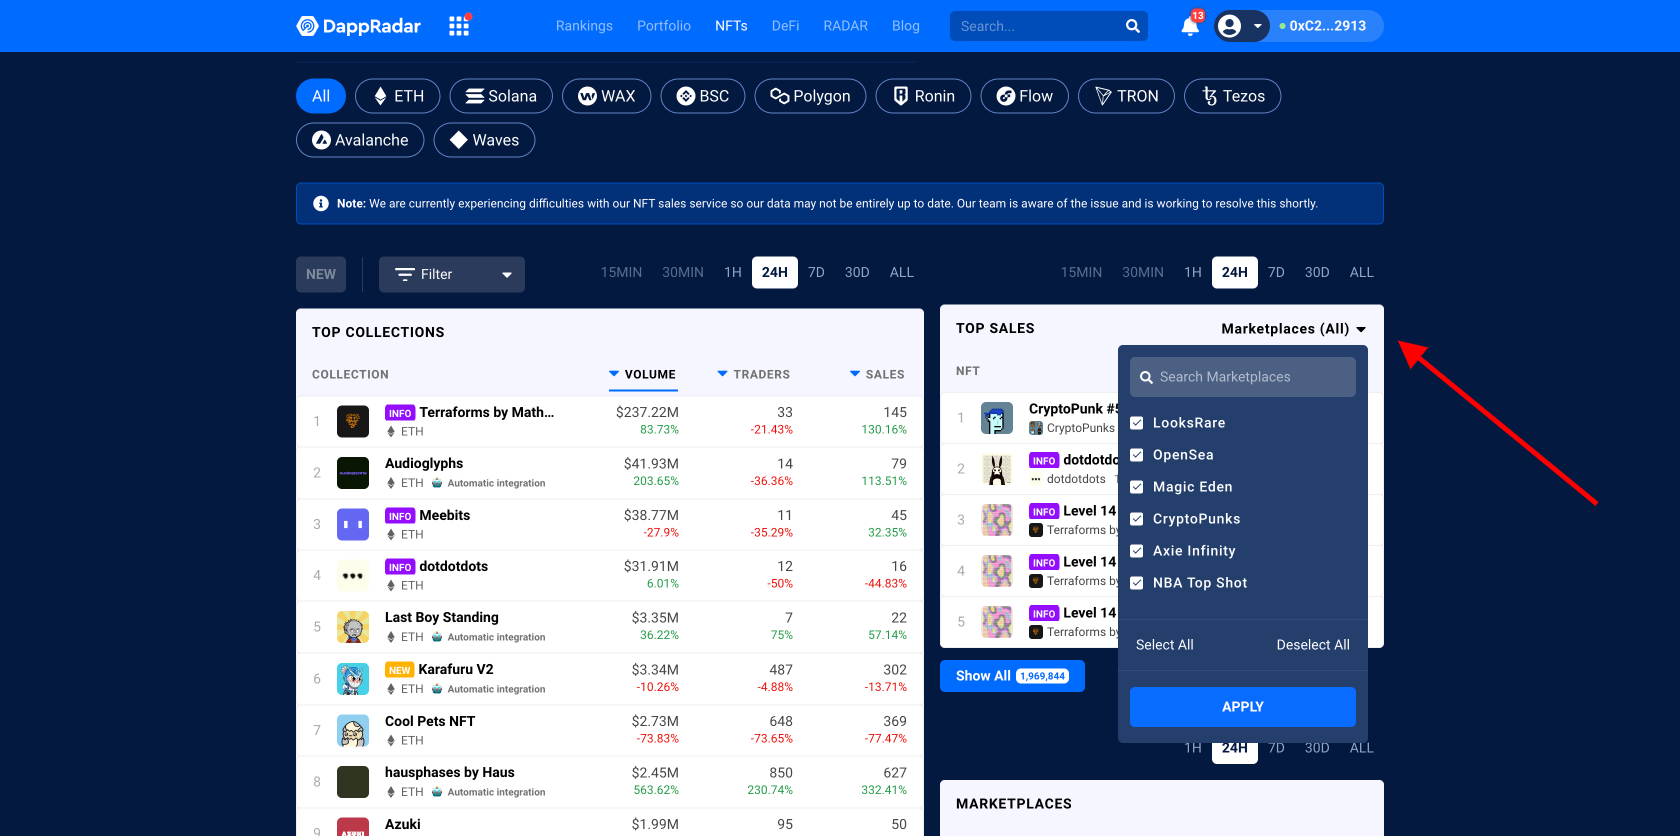Viewport: 1680px width, 836px height.
Task: Select the ETH chain filter
Action: (x=398, y=96)
